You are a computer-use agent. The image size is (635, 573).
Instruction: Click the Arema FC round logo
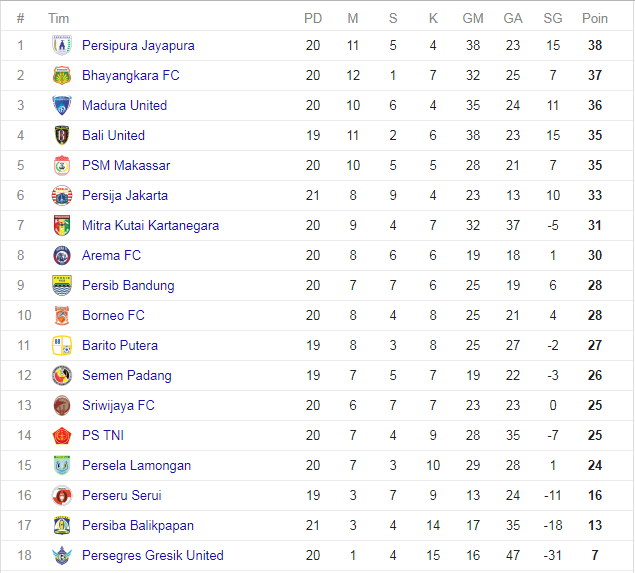point(62,256)
